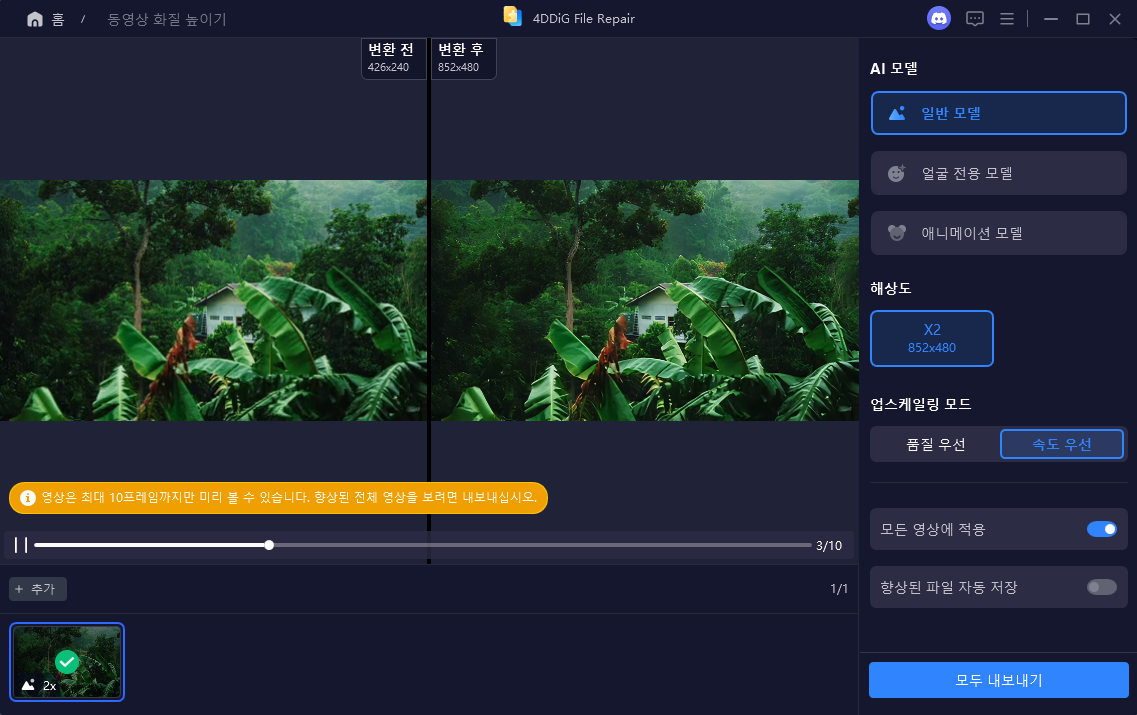
Task: Switch to 속도 우선 mode
Action: (1062, 445)
